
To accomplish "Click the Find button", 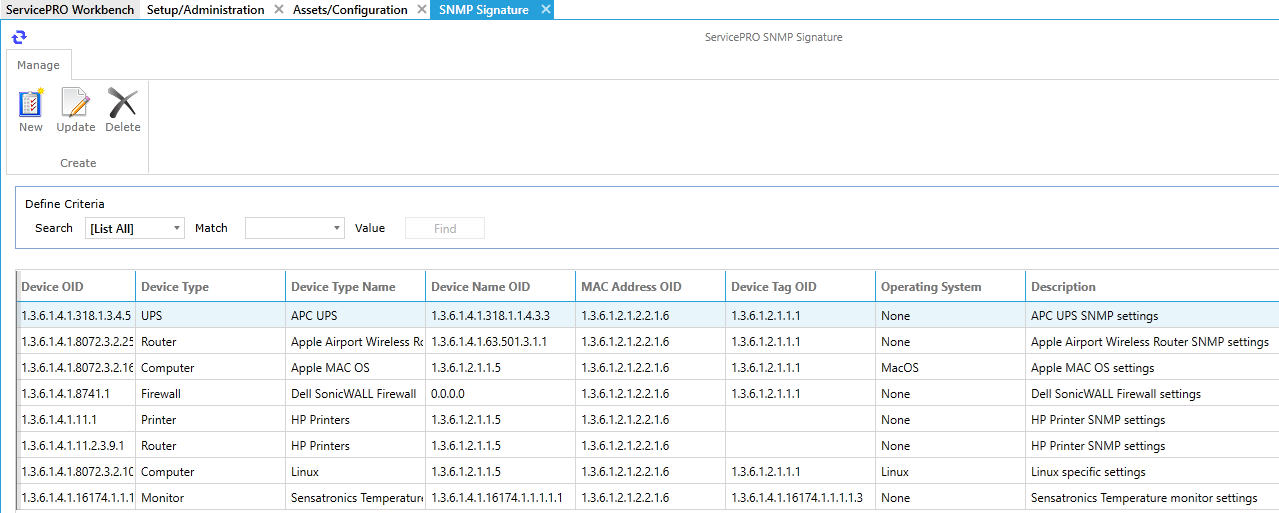I will 445,228.
